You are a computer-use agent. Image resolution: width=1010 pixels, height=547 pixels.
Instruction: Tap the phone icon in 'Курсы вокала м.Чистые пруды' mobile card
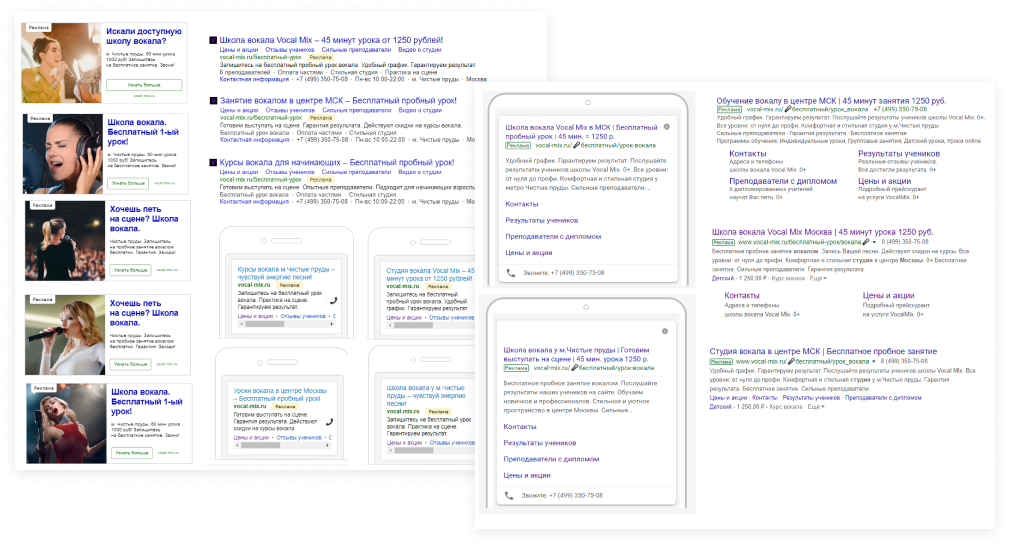pos(333,300)
